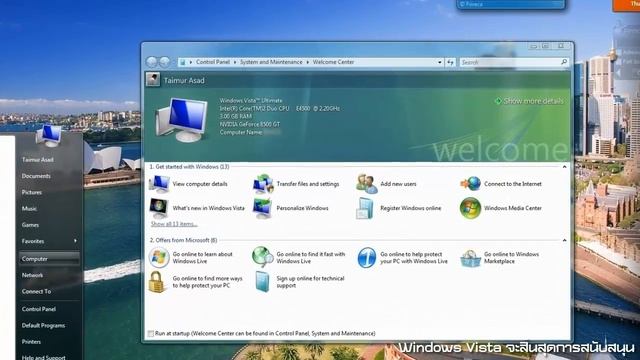Click Show all 13 items link
Screen dimensions: 640x360
(174, 224)
